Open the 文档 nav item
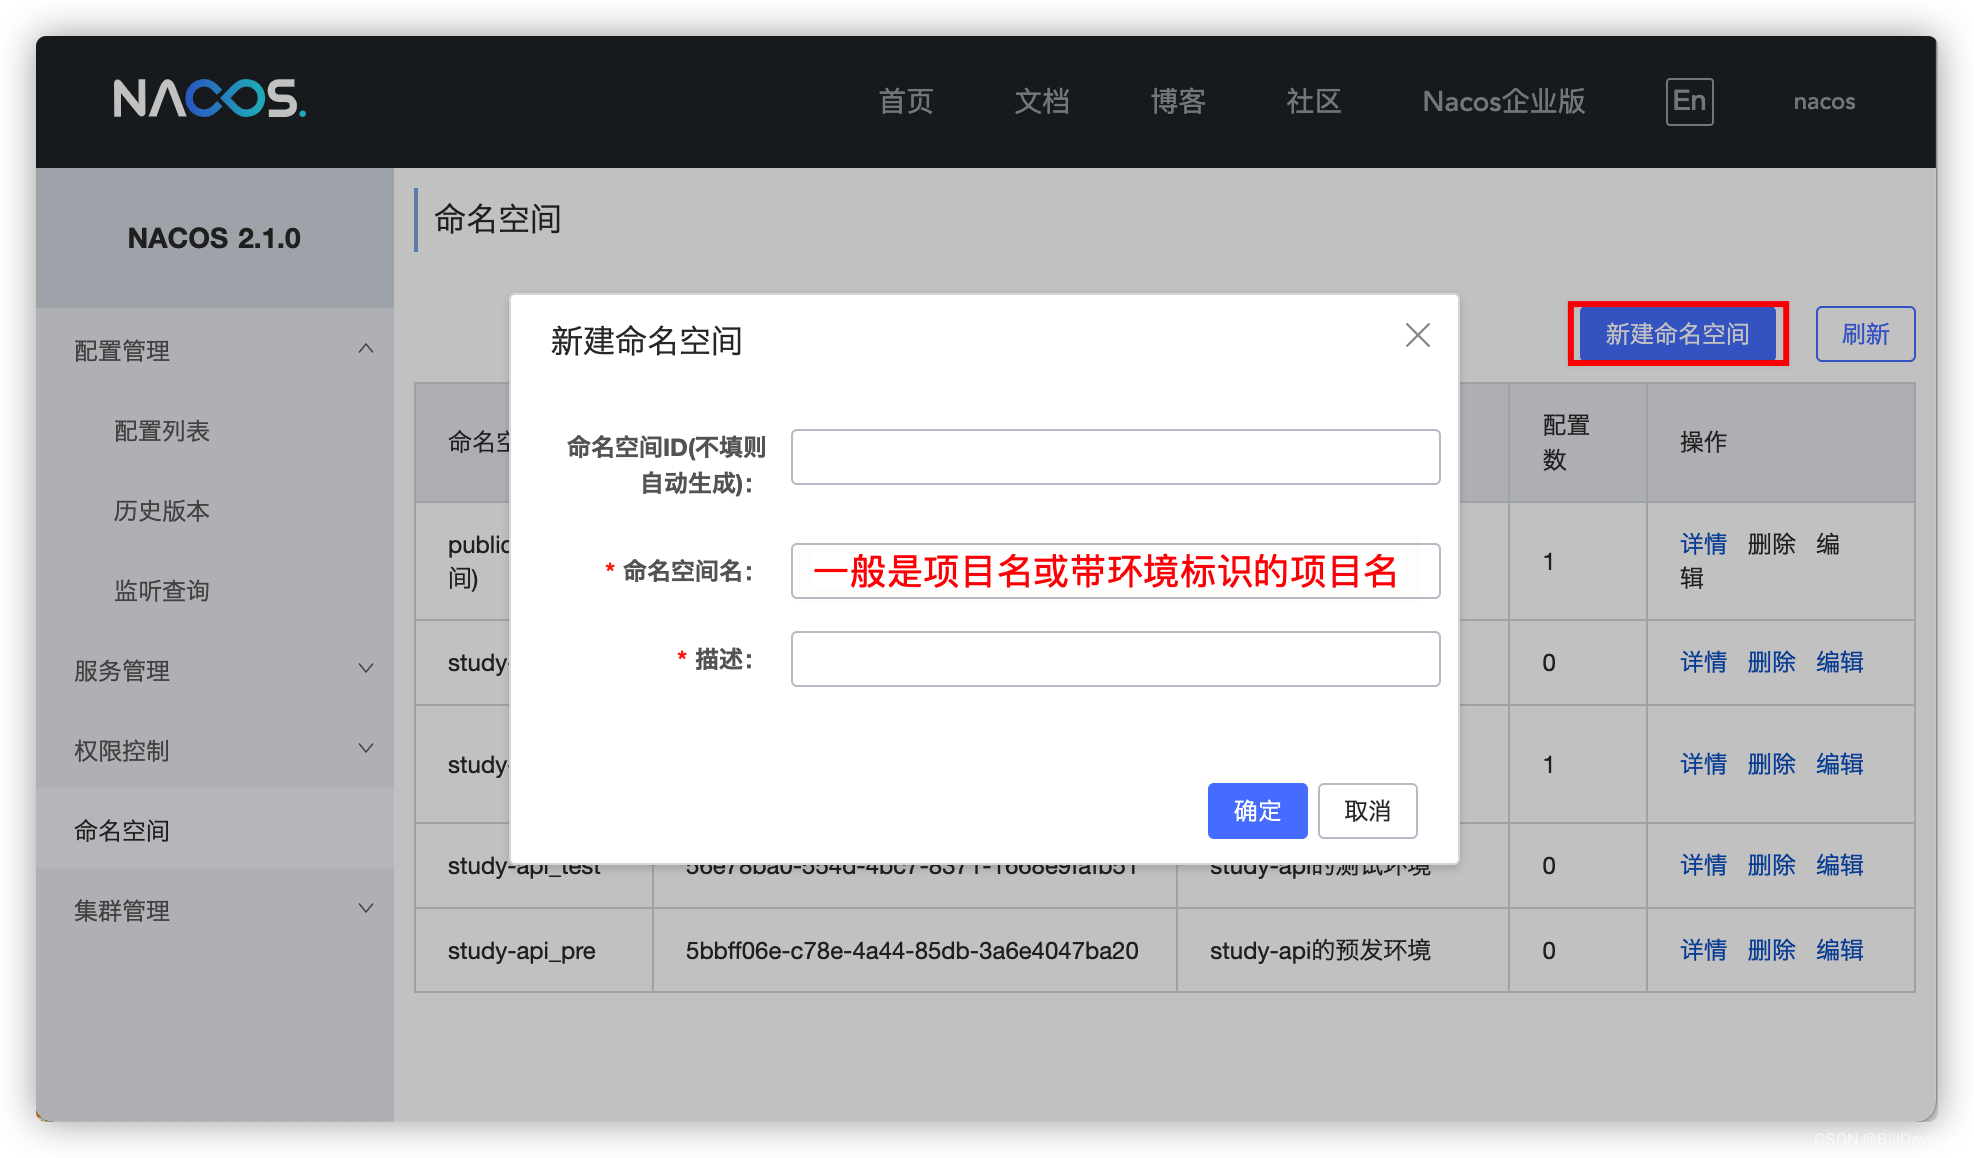Viewport: 1974px width, 1158px height. pos(1042,101)
